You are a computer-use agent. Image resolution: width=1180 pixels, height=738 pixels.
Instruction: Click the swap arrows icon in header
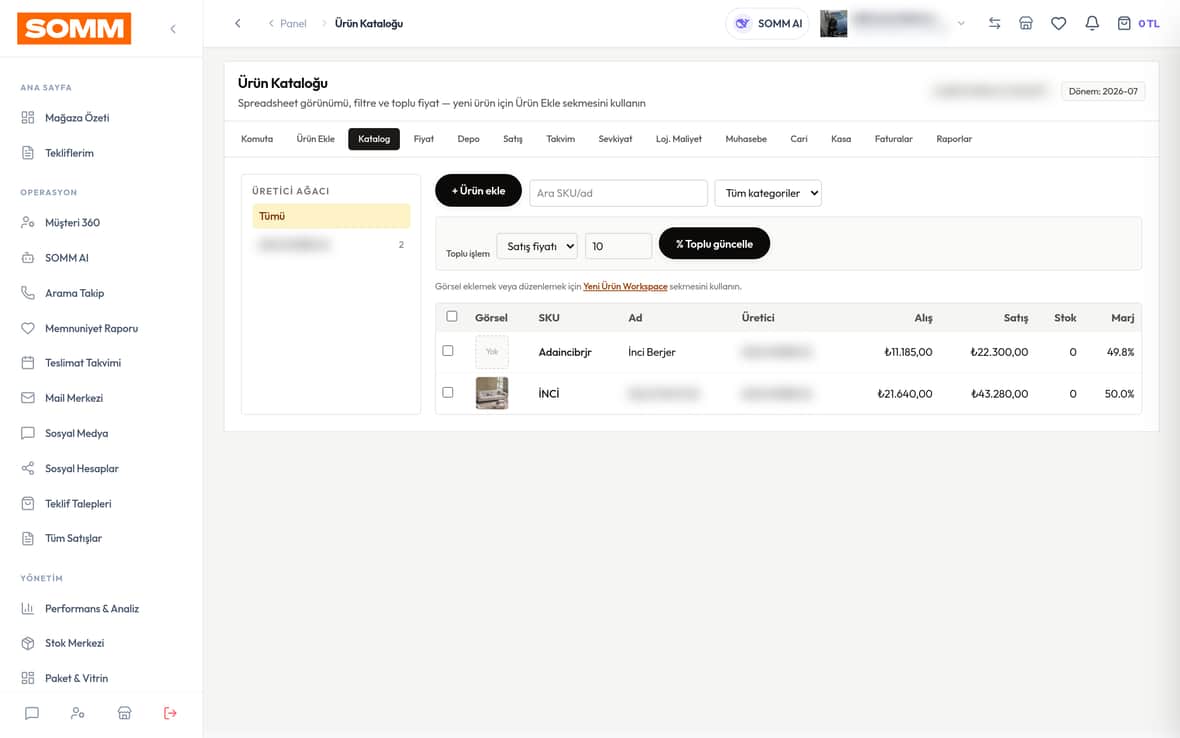pyautogui.click(x=994, y=23)
